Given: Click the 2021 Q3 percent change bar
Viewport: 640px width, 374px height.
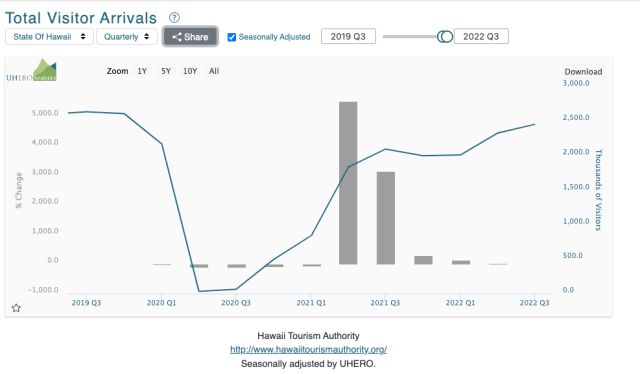Looking at the screenshot, I should point(386,218).
